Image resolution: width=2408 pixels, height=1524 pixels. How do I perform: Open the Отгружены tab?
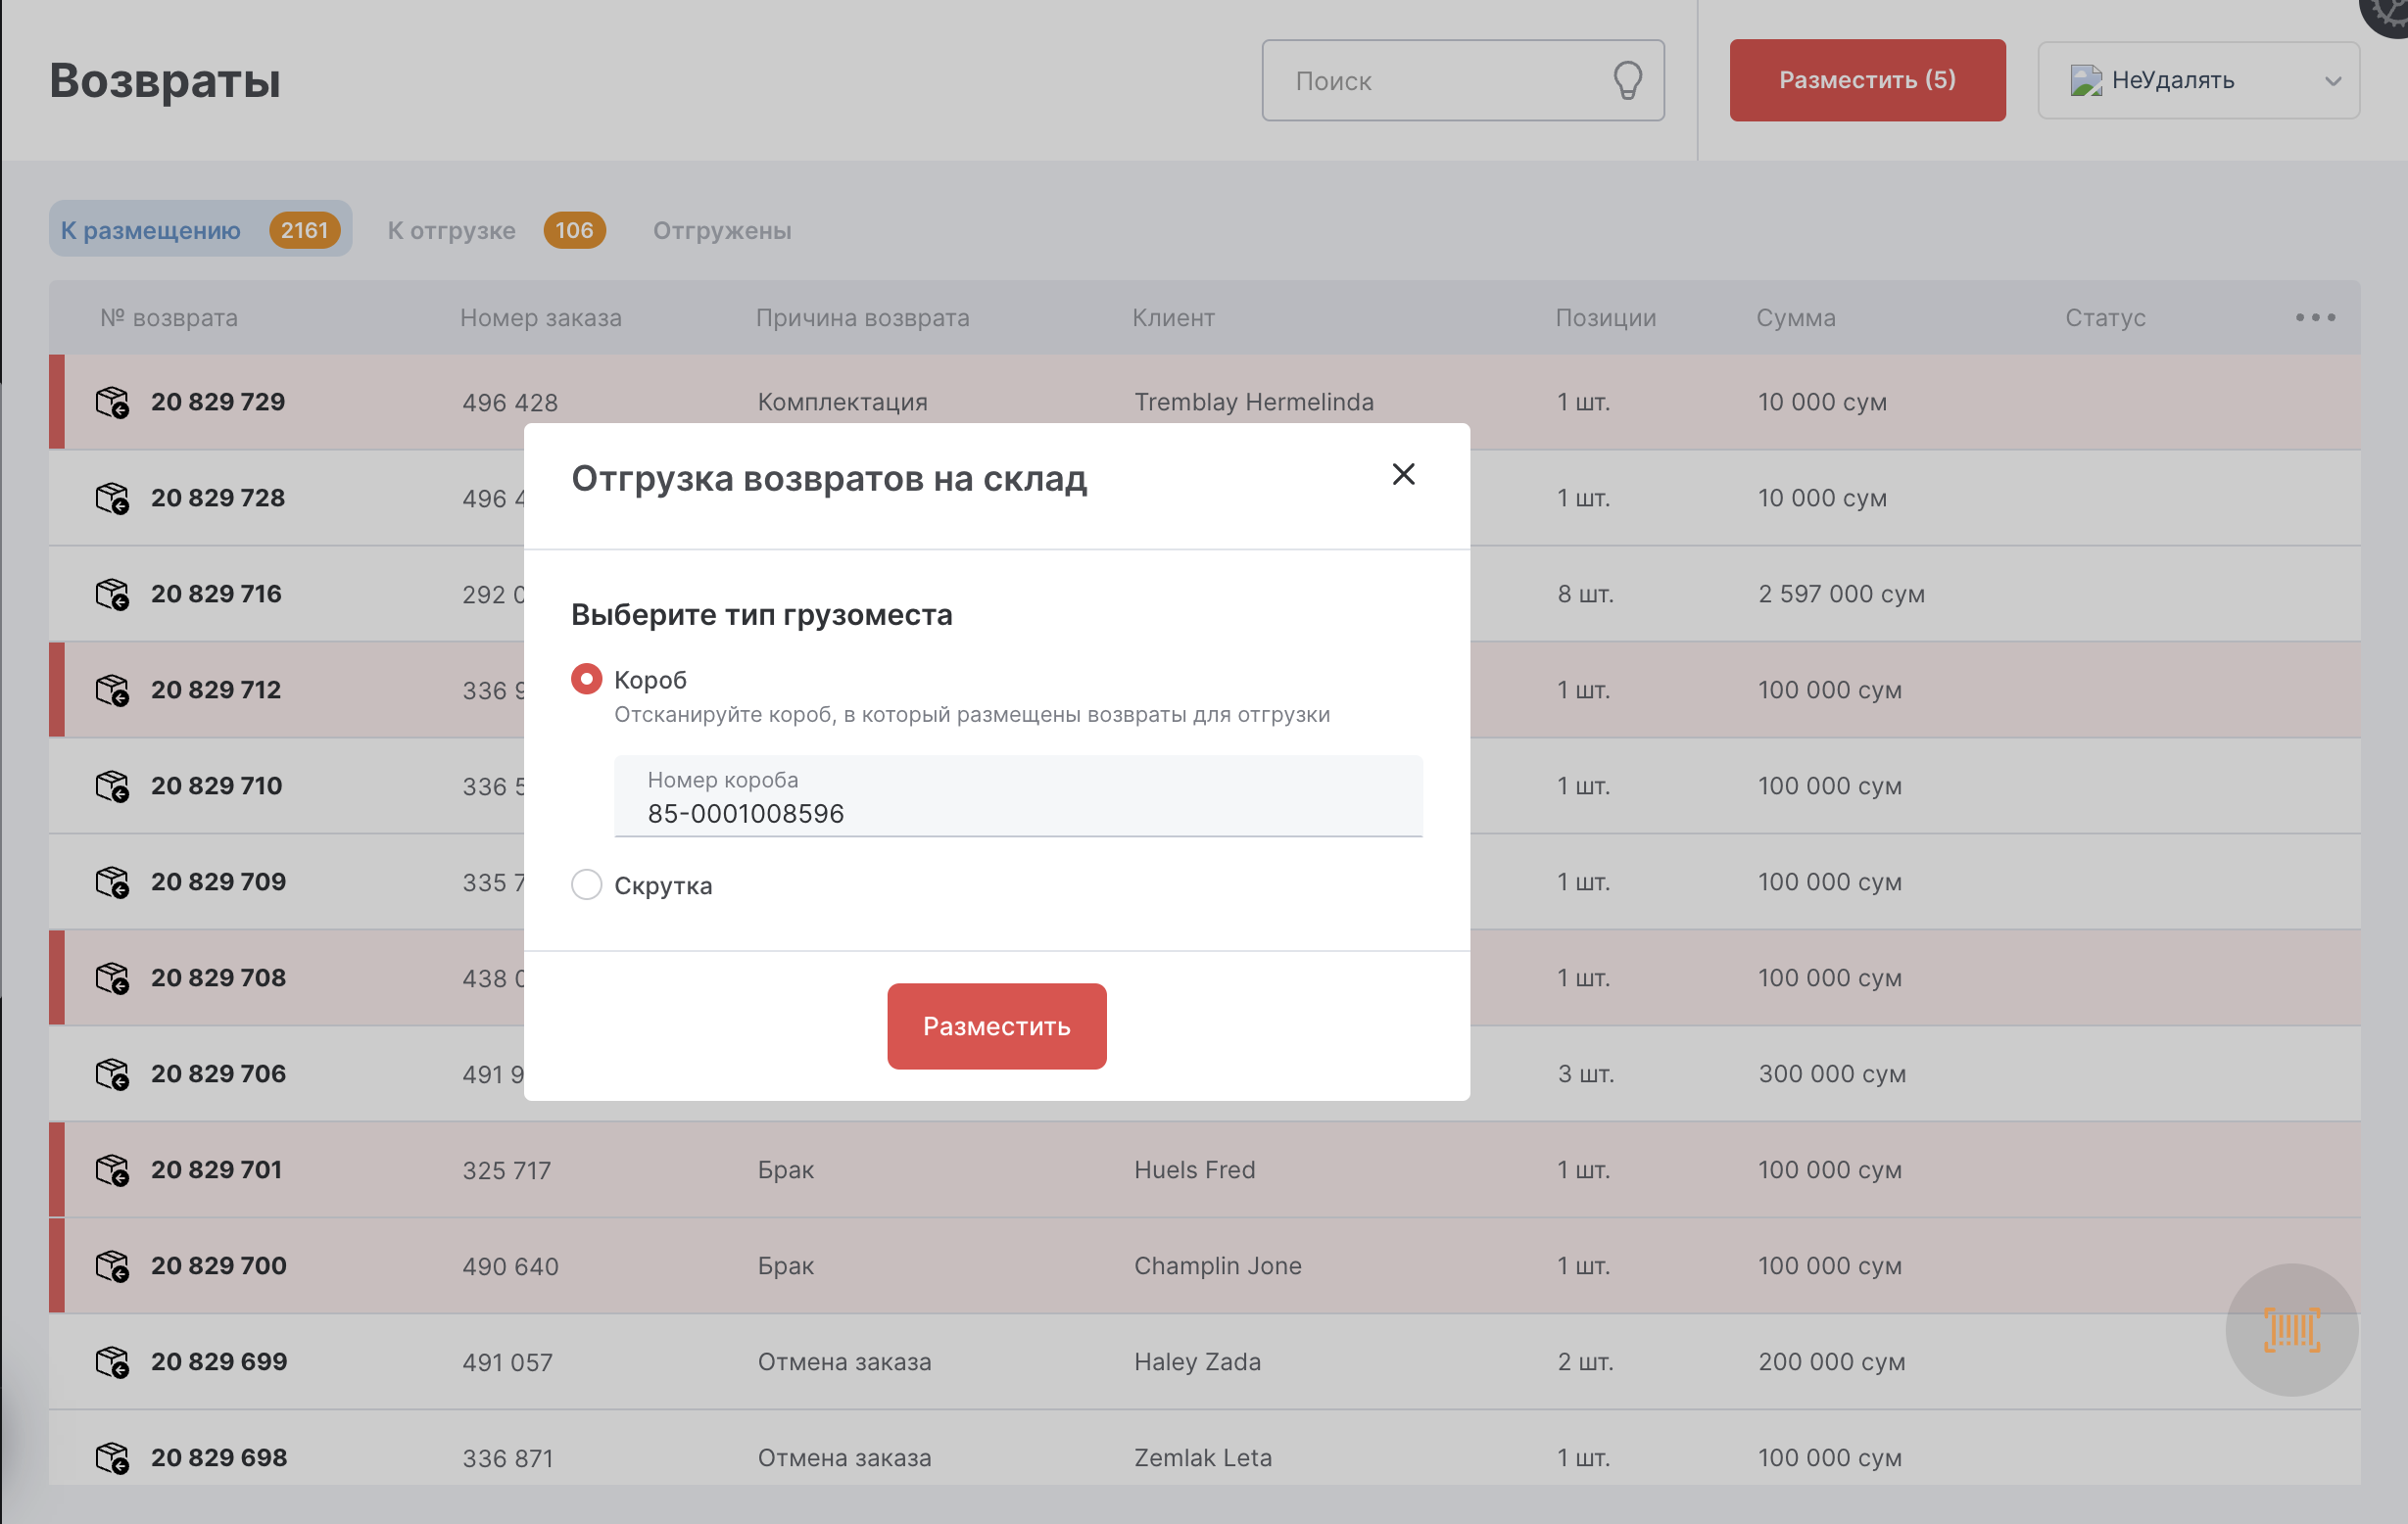tap(722, 230)
